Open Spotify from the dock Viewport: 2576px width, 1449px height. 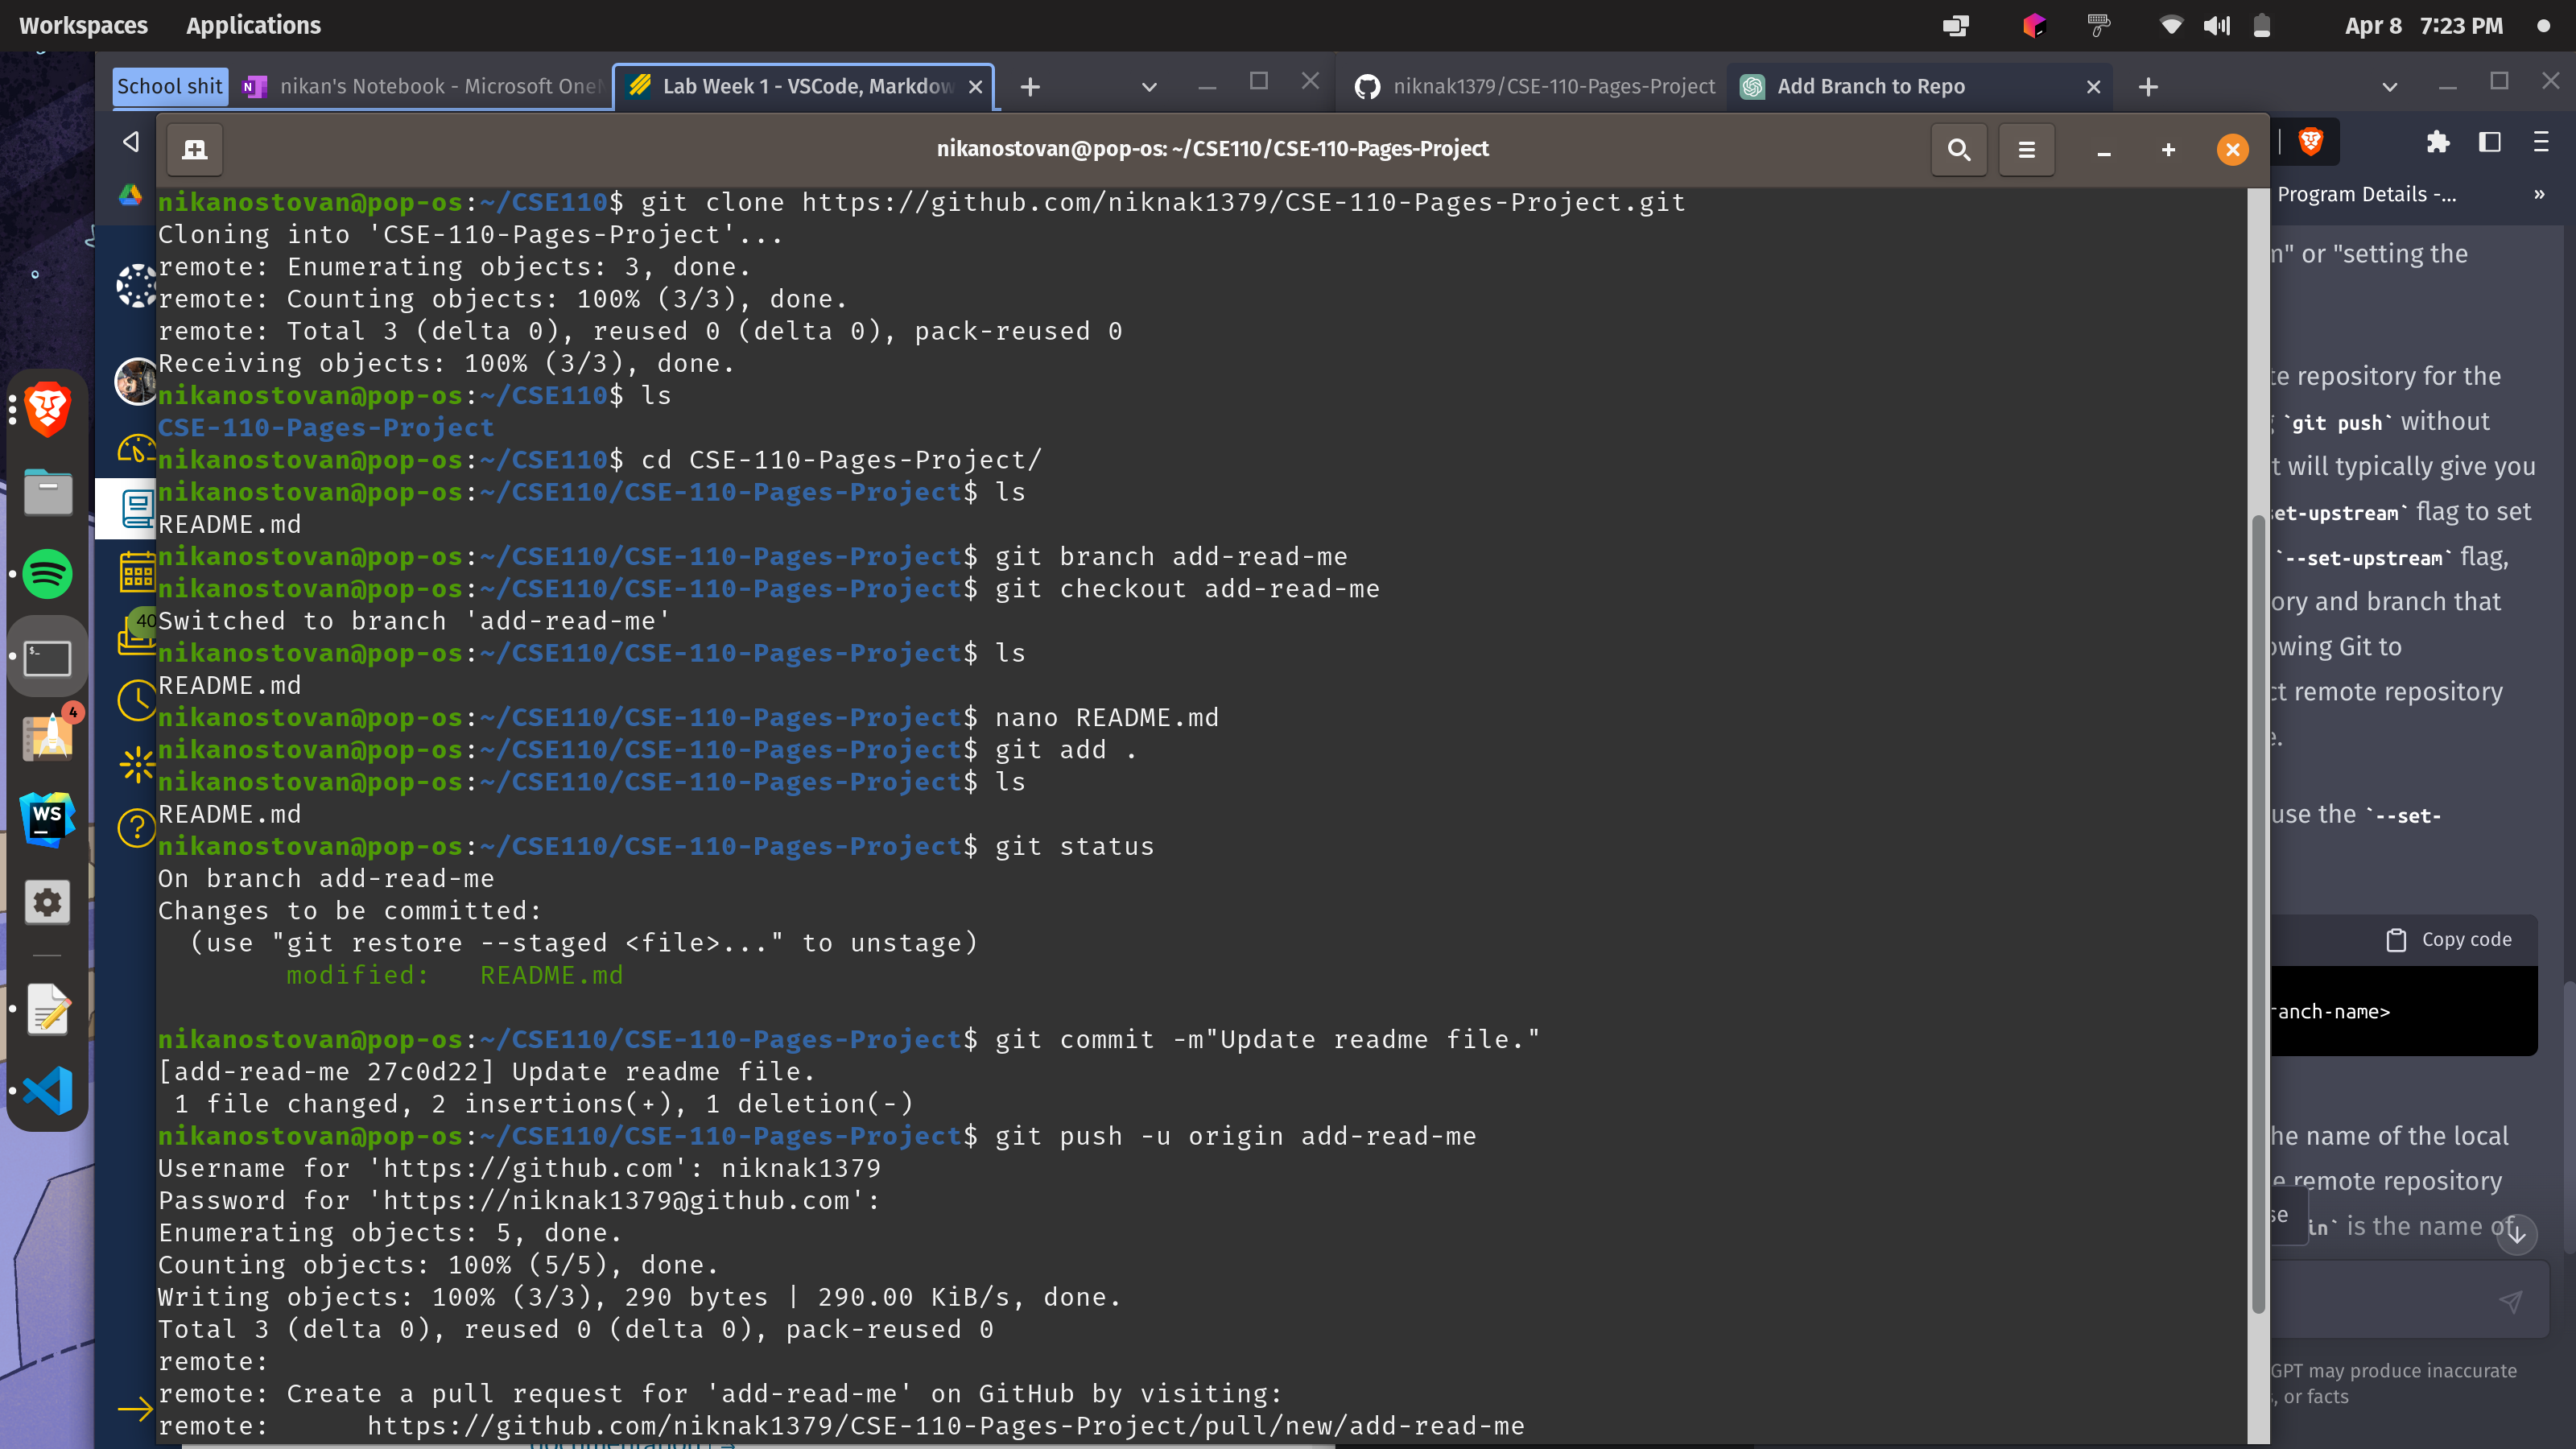[47, 574]
